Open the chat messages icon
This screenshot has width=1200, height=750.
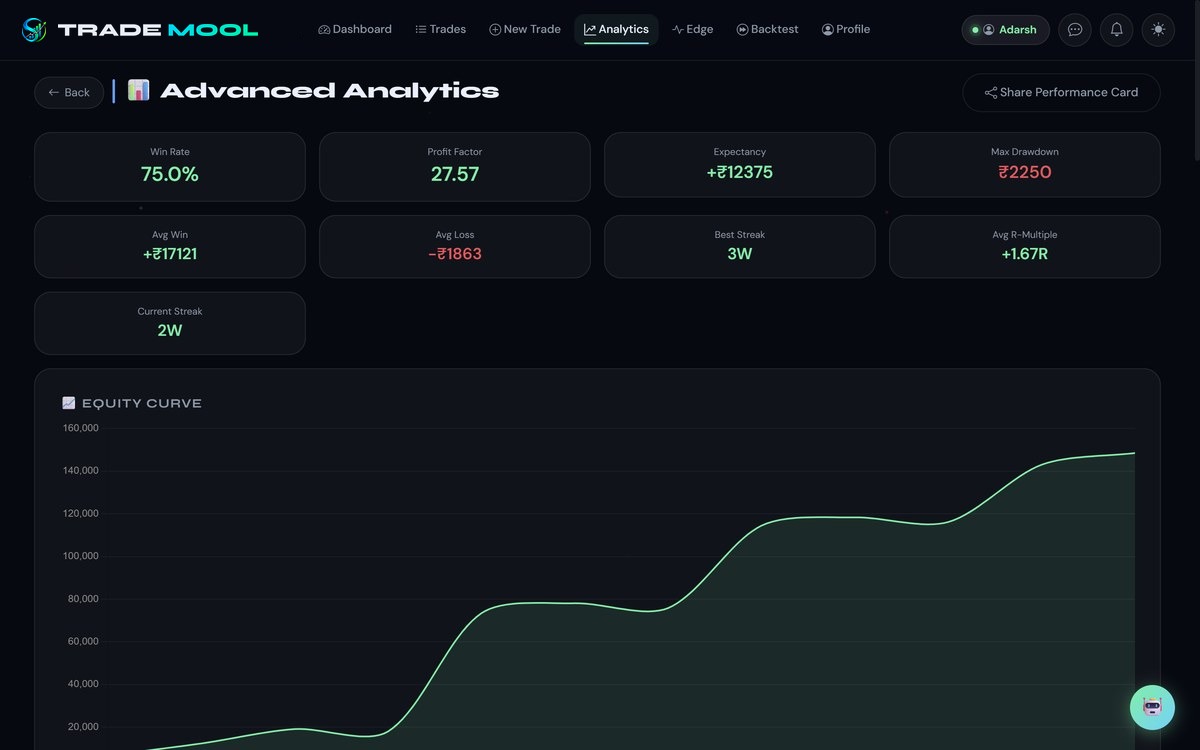click(x=1075, y=30)
